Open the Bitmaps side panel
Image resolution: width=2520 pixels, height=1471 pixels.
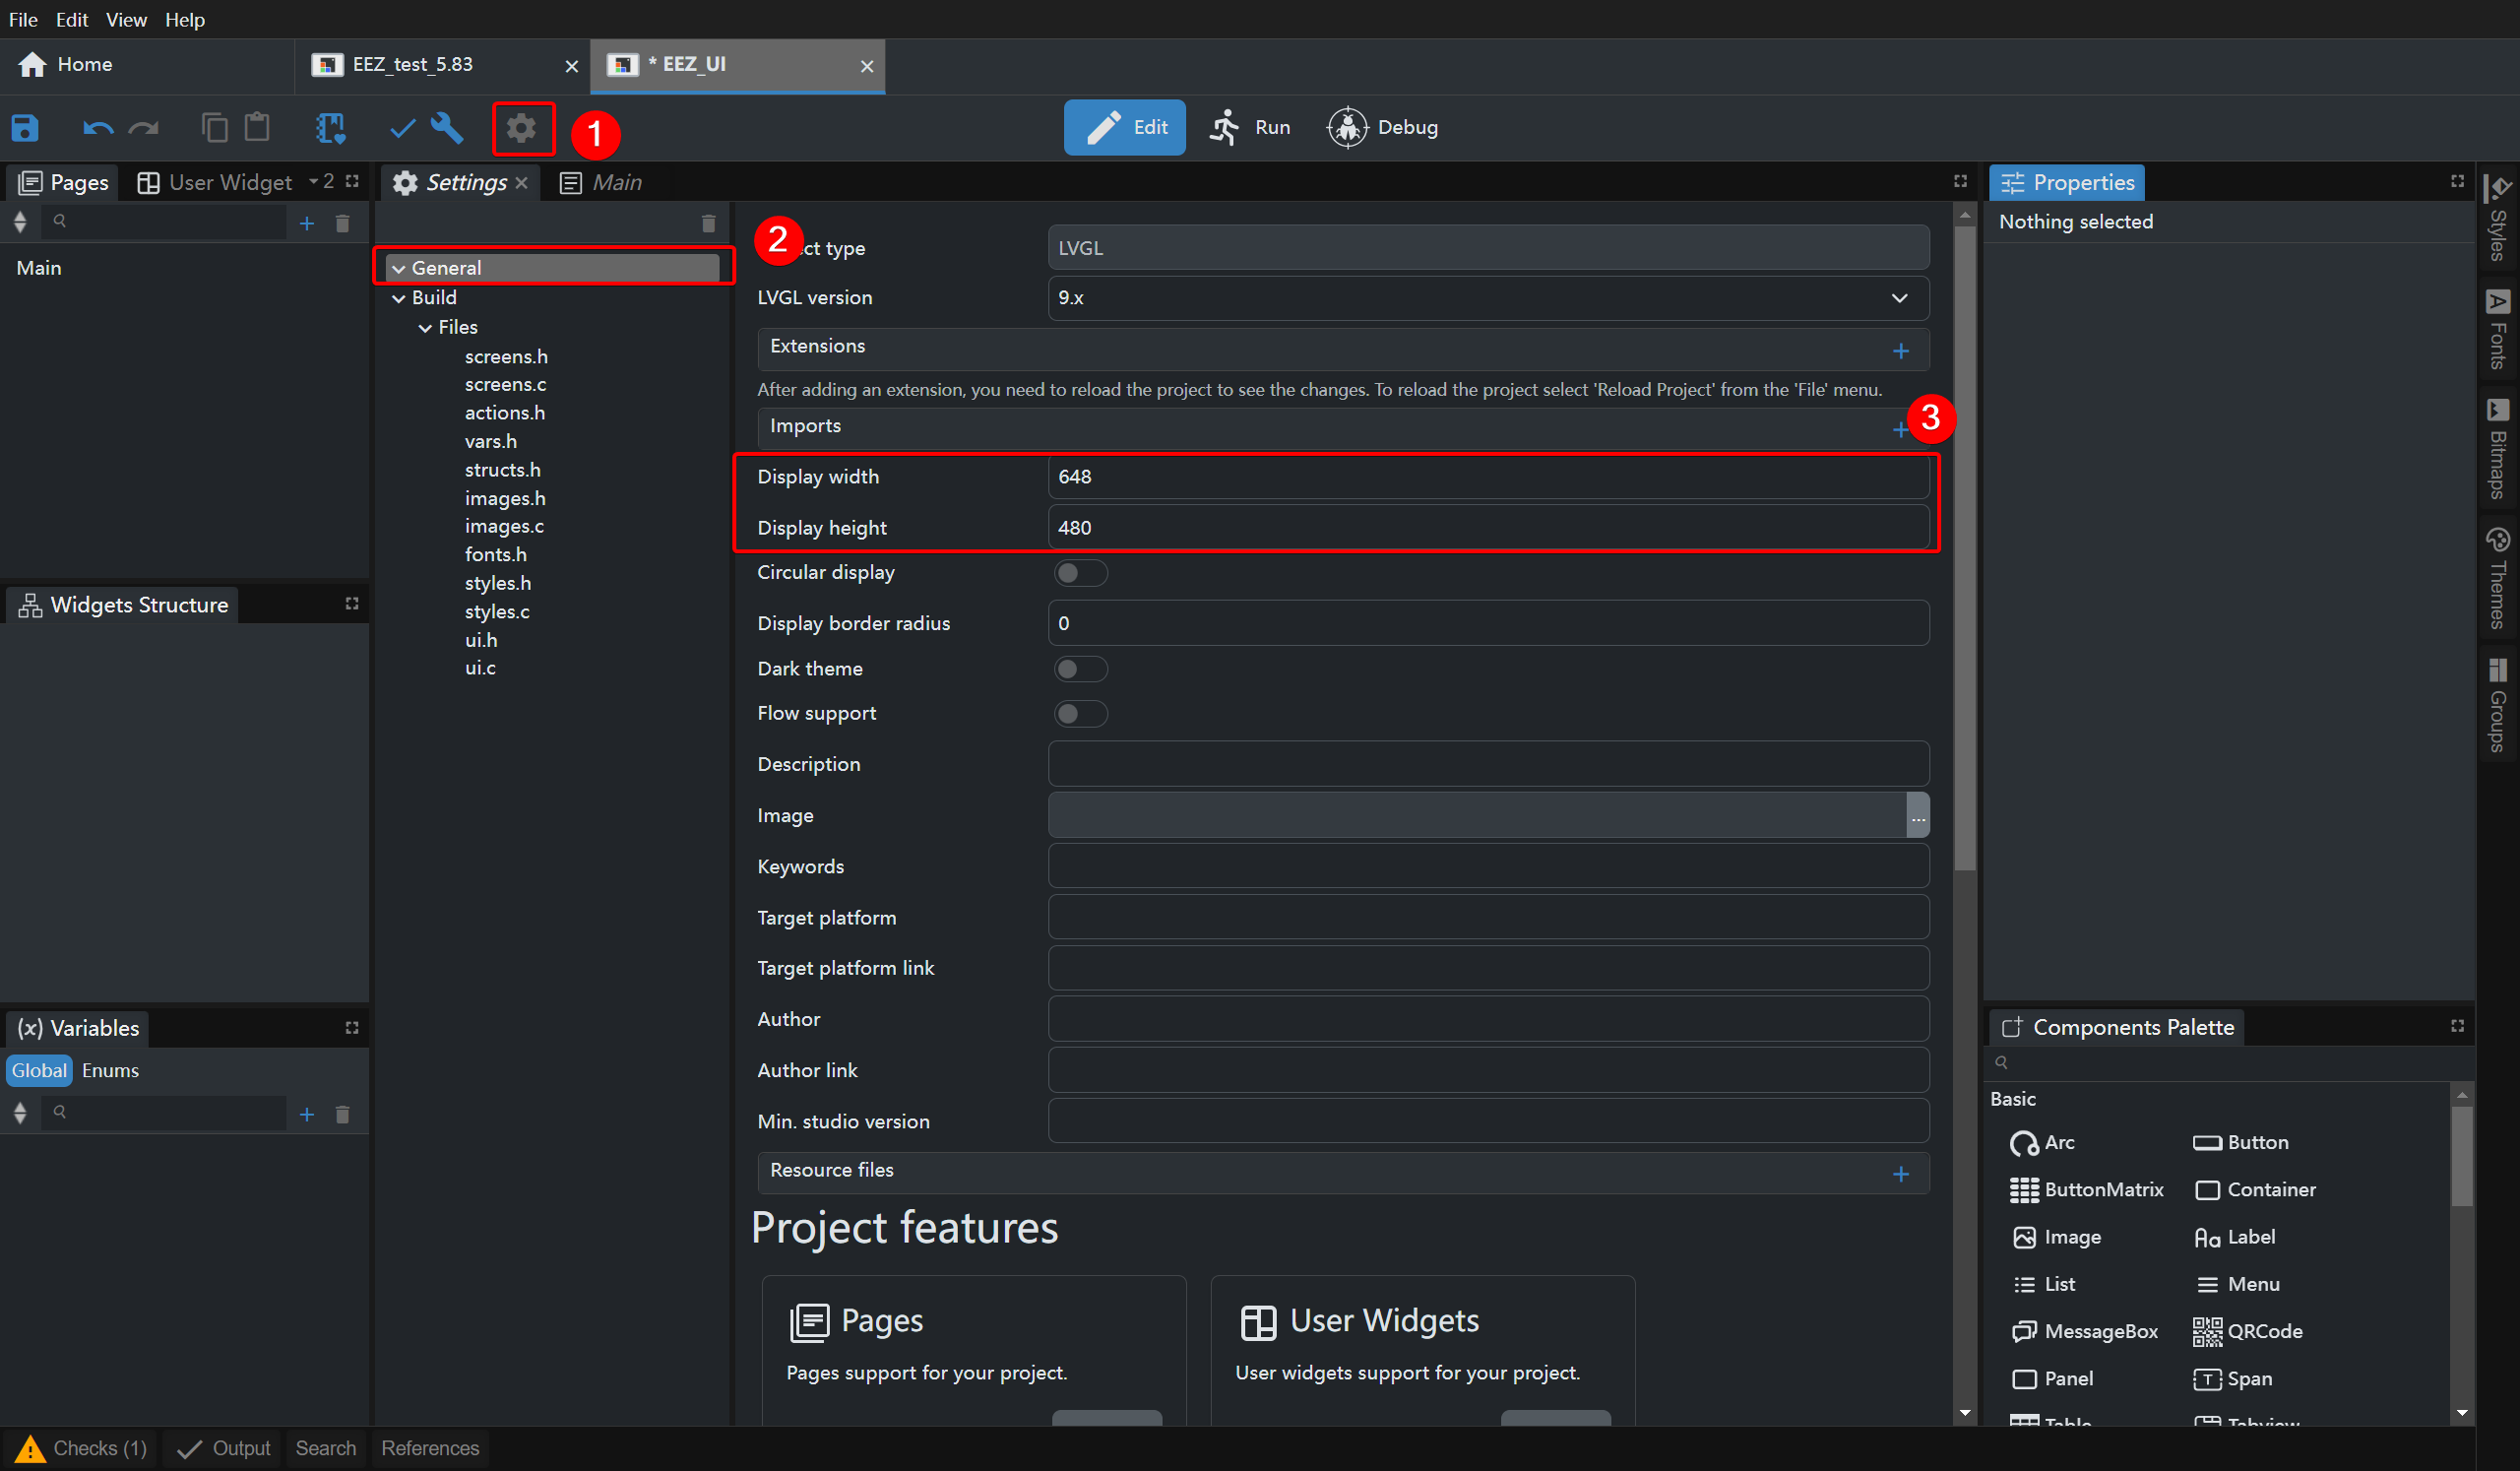coord(2498,448)
